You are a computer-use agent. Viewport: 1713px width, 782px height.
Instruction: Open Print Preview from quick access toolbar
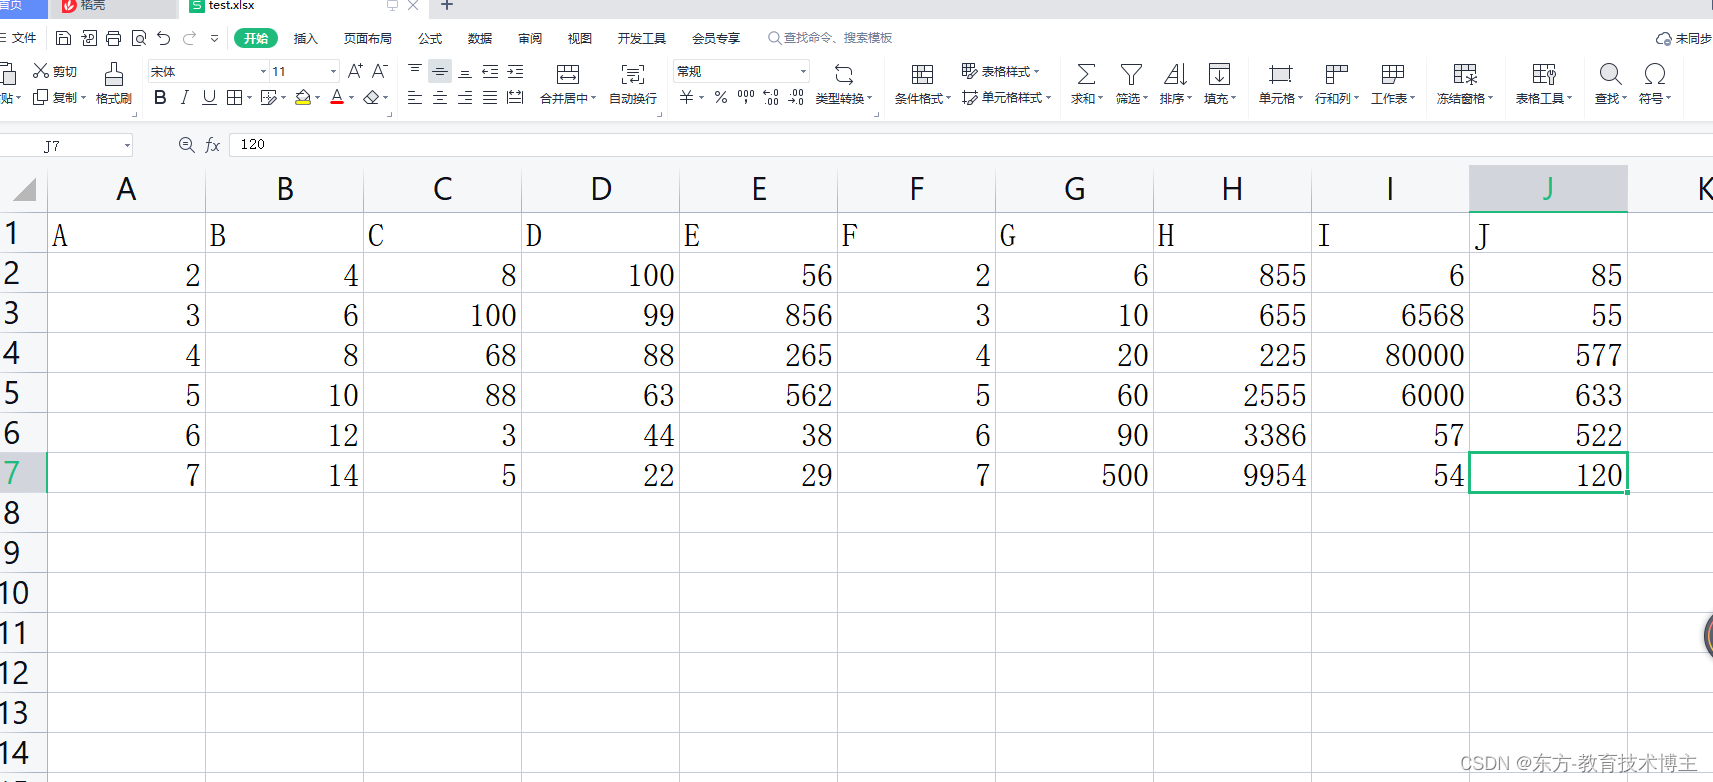(139, 38)
